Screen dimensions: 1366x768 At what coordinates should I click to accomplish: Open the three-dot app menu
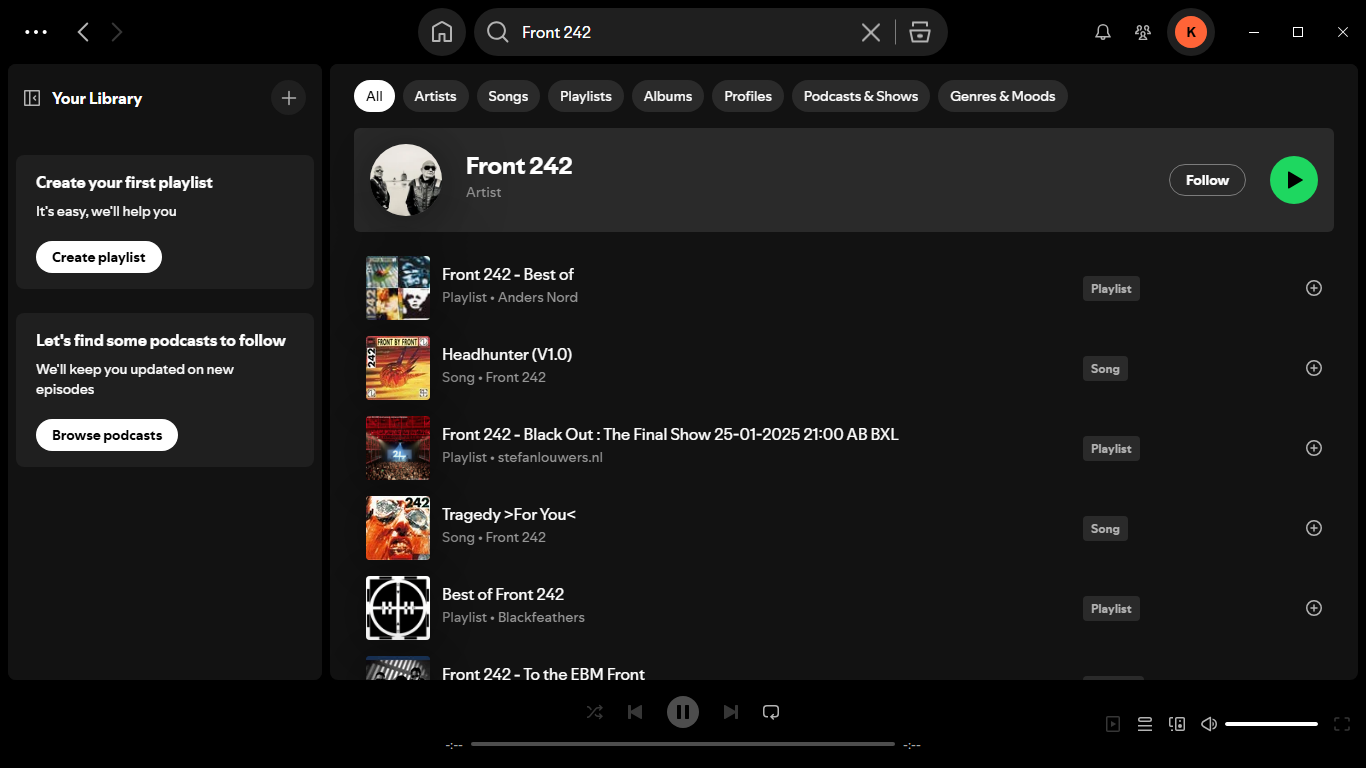[x=36, y=32]
